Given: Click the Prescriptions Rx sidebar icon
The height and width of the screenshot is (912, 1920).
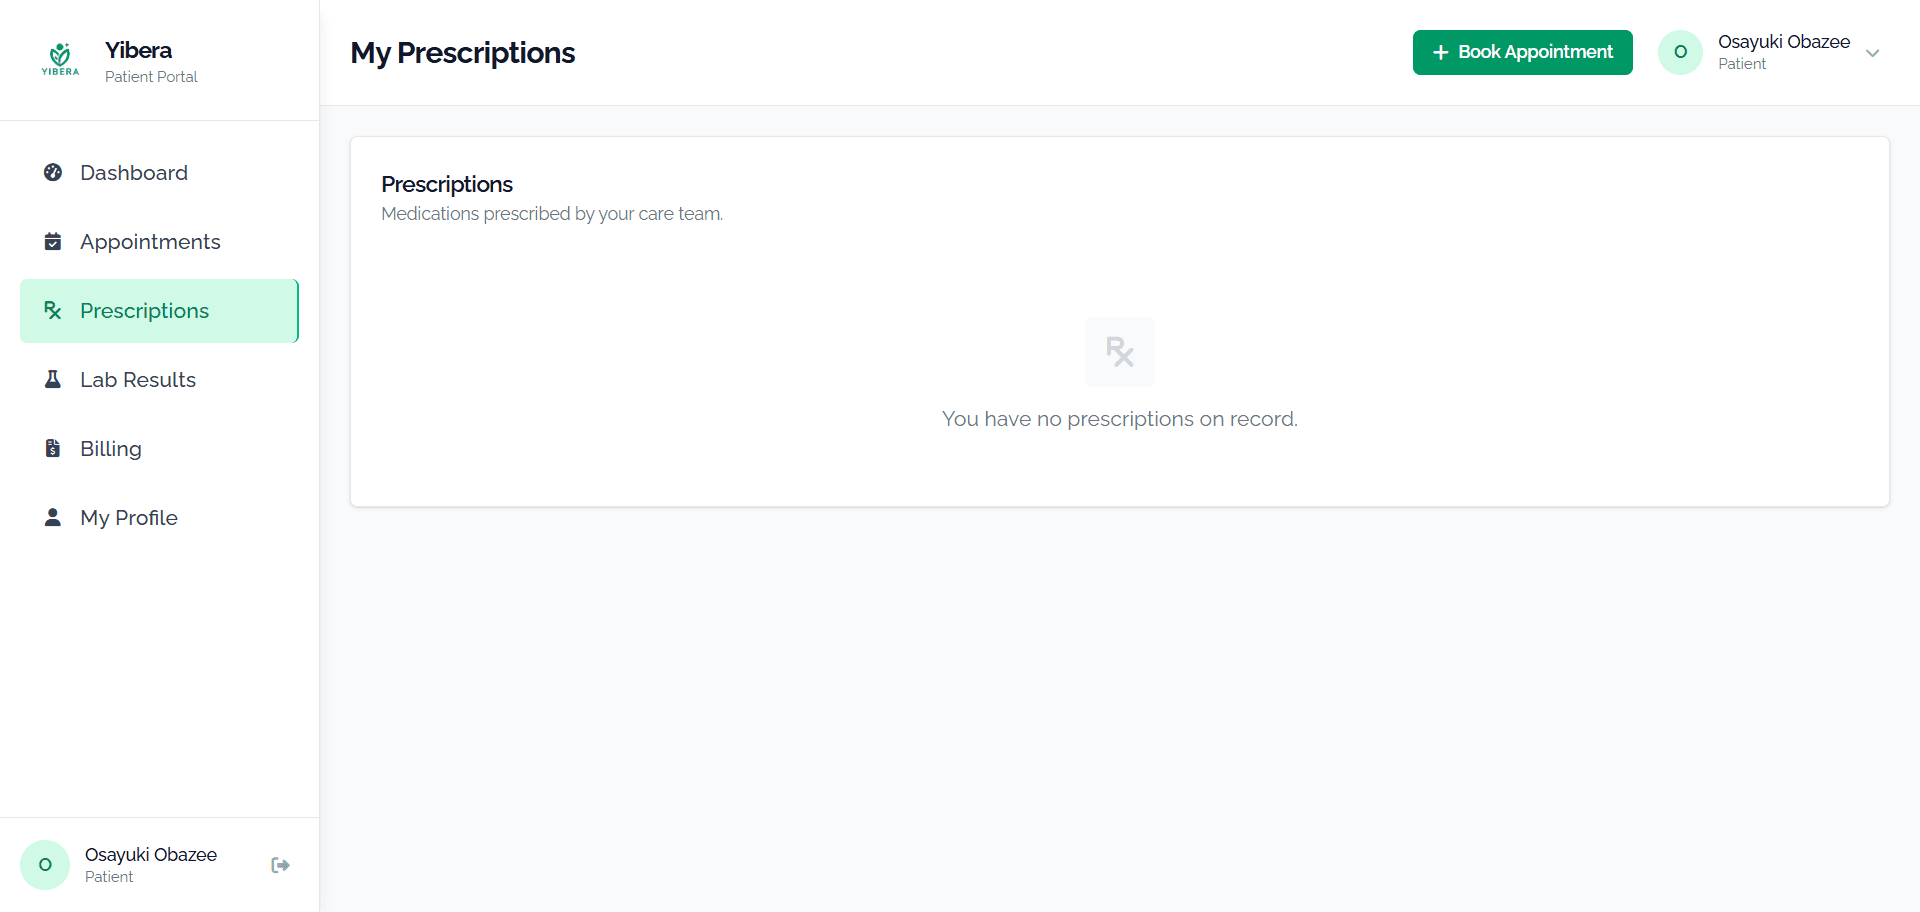Looking at the screenshot, I should [53, 310].
